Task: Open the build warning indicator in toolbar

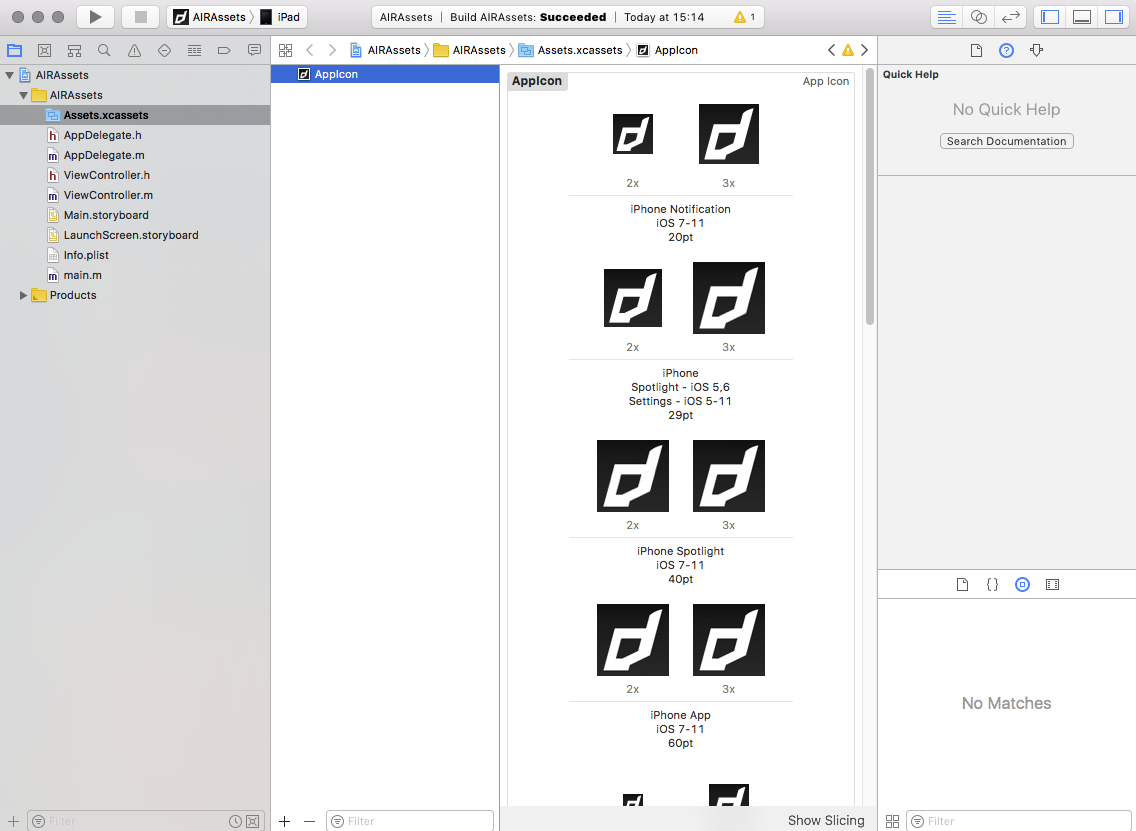Action: (745, 17)
